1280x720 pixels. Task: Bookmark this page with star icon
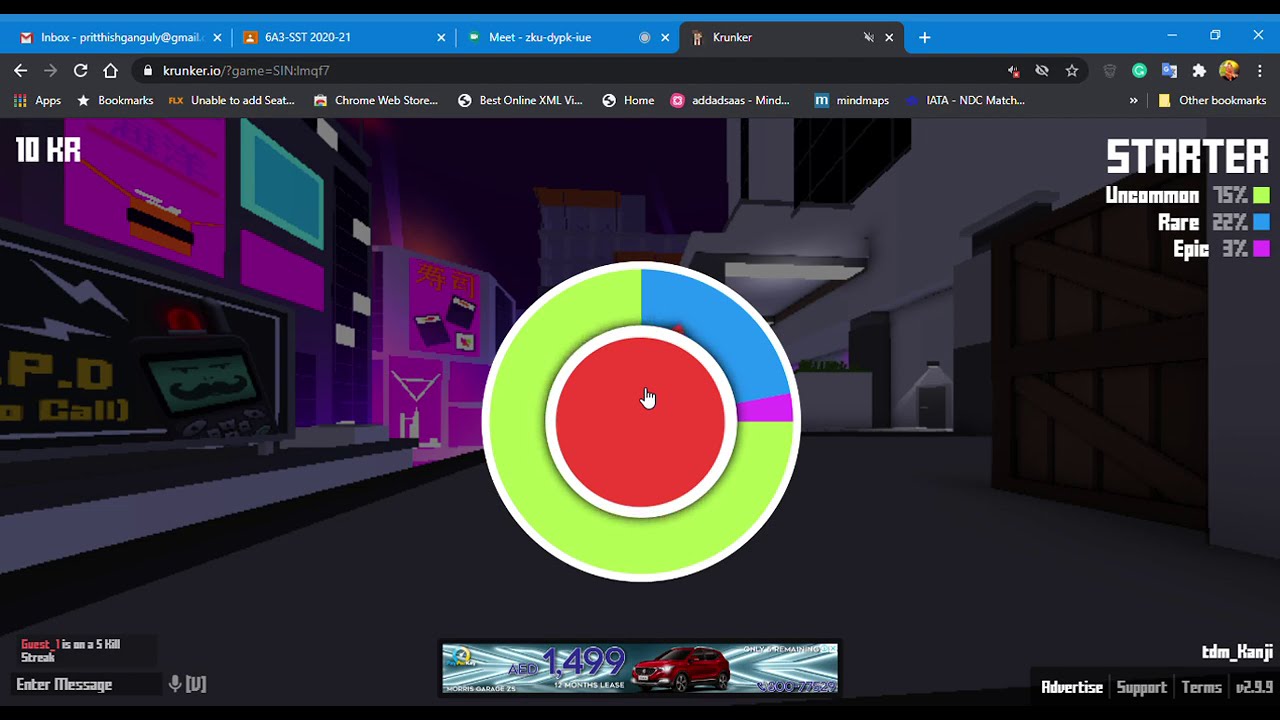1072,71
